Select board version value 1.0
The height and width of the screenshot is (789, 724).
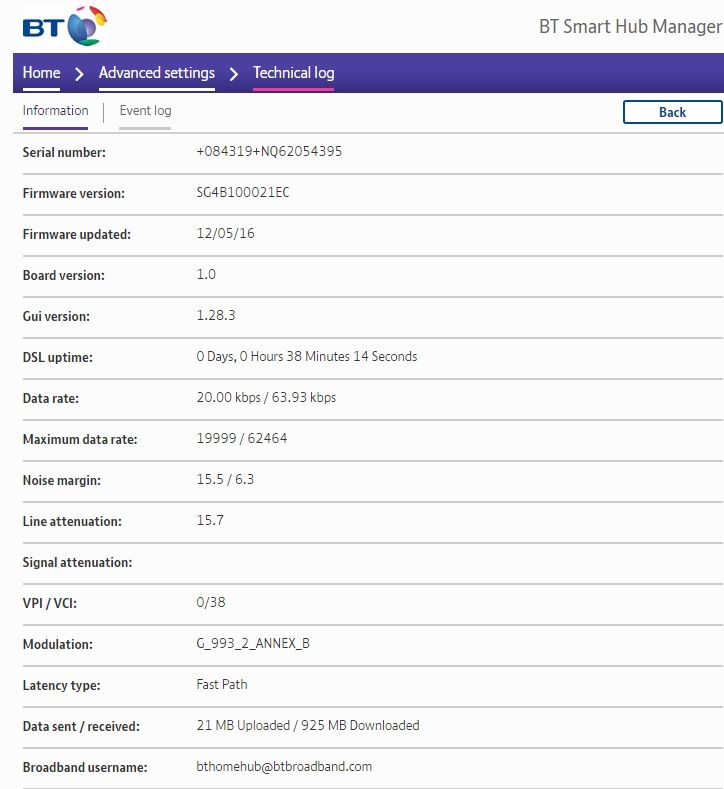click(206, 274)
